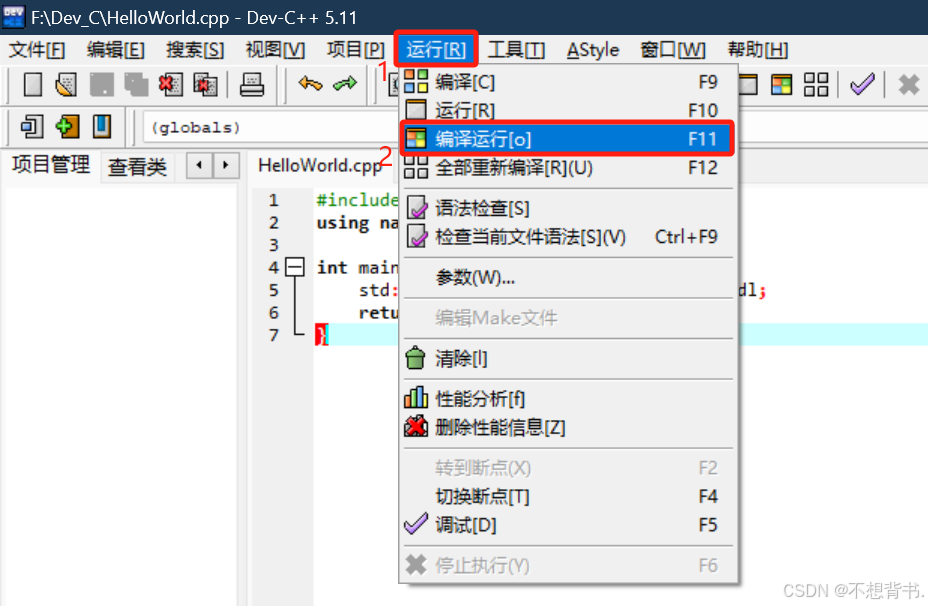Screen dimensions: 928x606
Task: Open the 文件[F] menu
Action: (37, 50)
